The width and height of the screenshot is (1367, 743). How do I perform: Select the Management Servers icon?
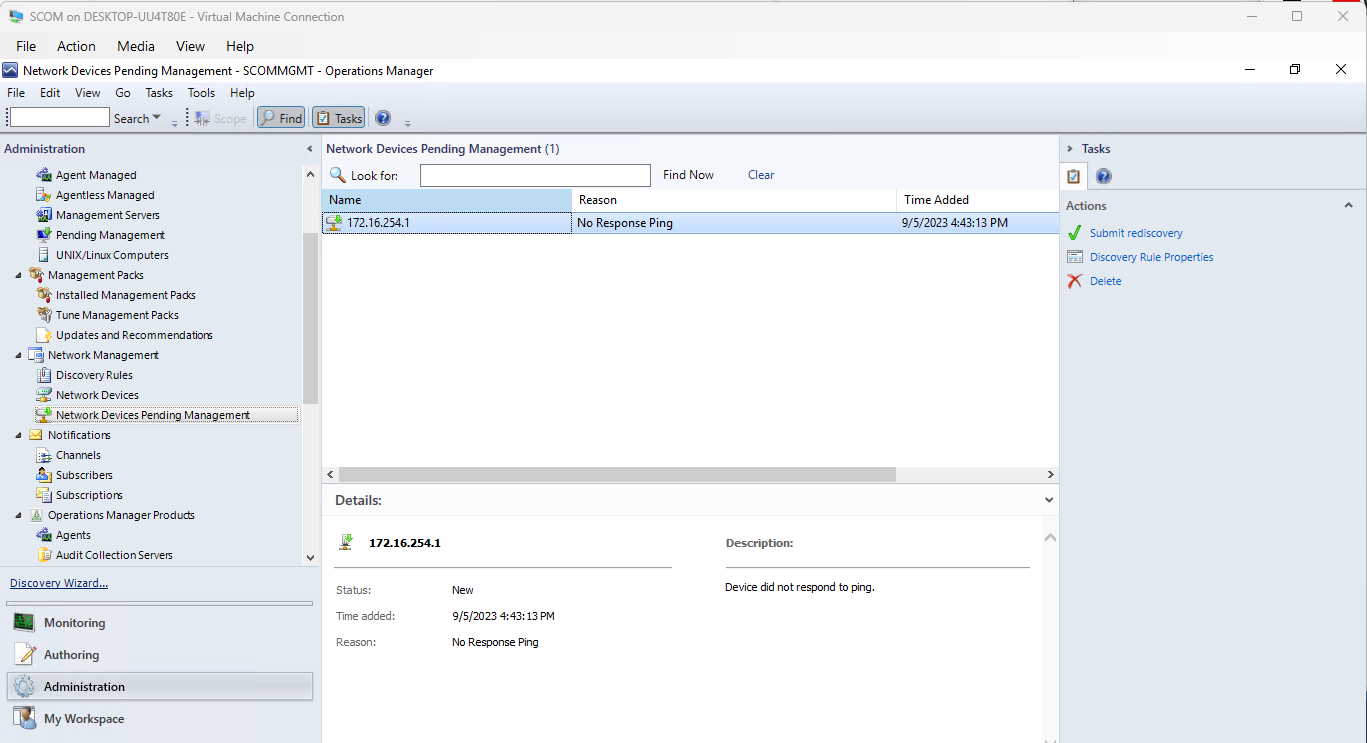coord(43,215)
